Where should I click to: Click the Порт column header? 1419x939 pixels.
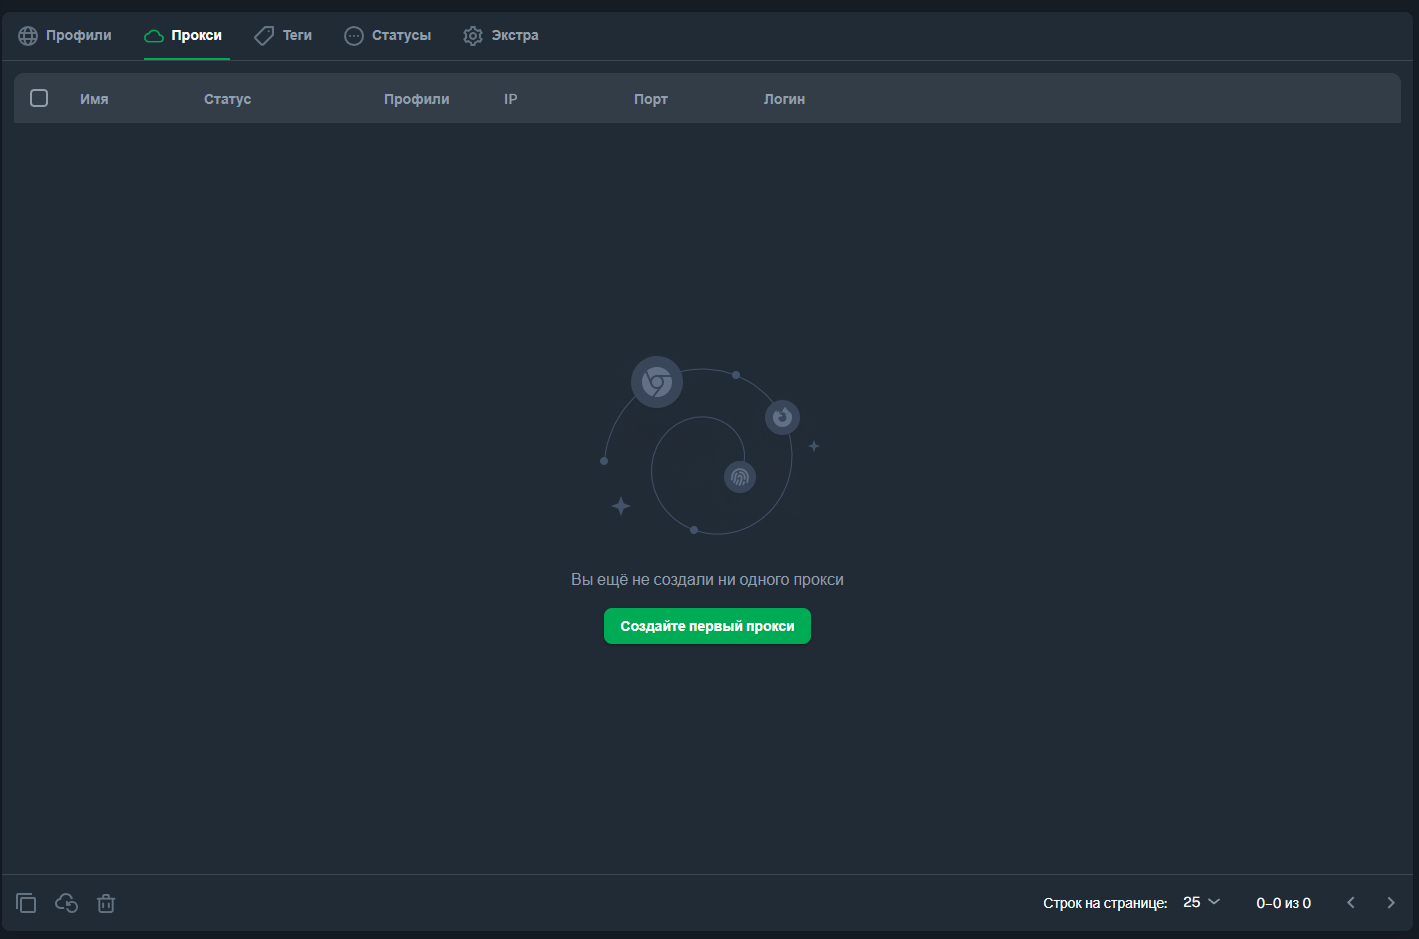650,99
